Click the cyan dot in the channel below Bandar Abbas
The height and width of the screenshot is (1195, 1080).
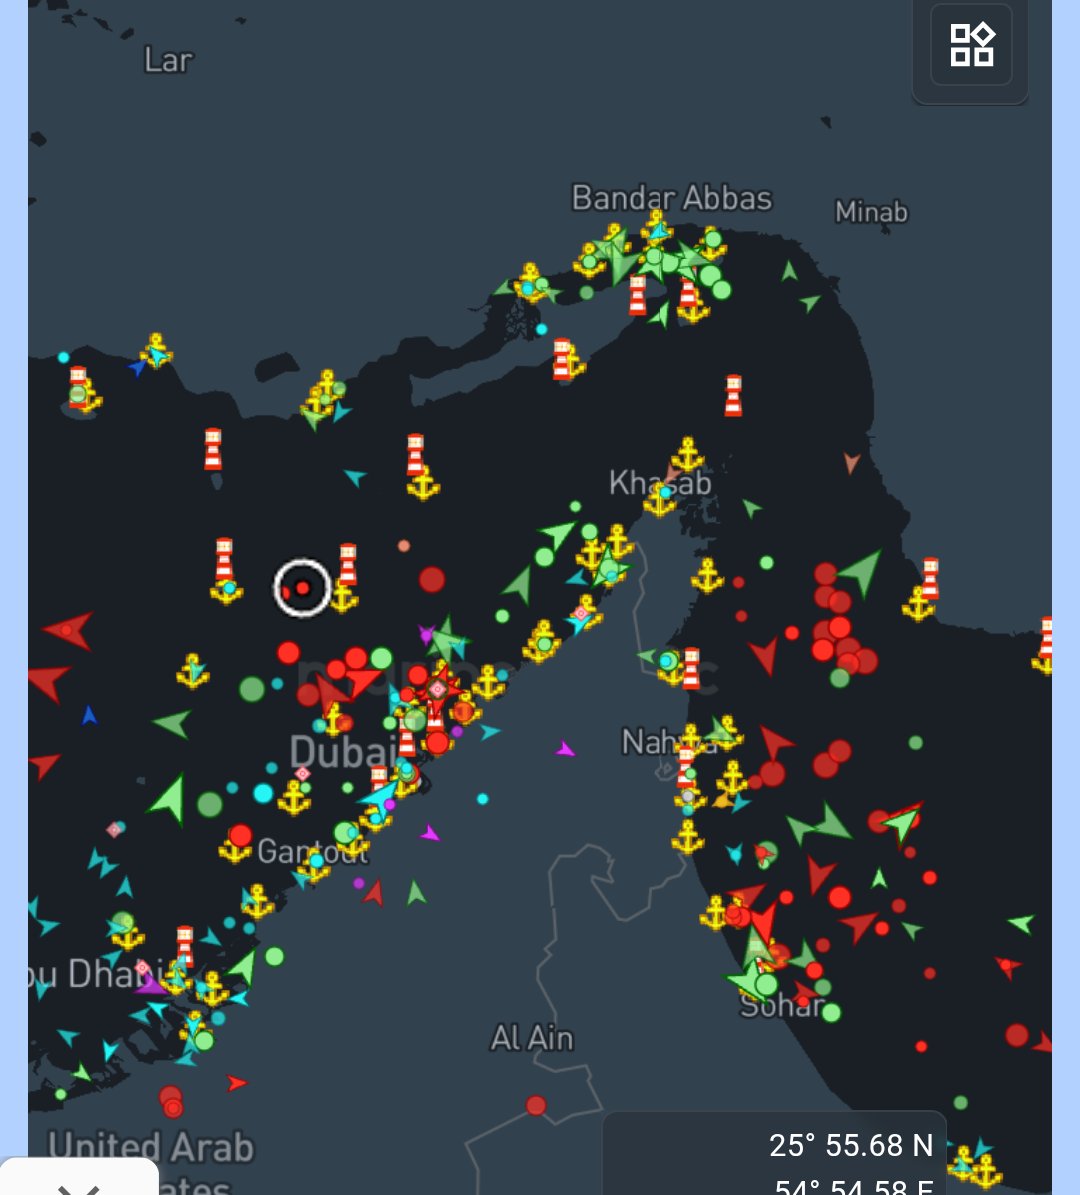coord(541,329)
